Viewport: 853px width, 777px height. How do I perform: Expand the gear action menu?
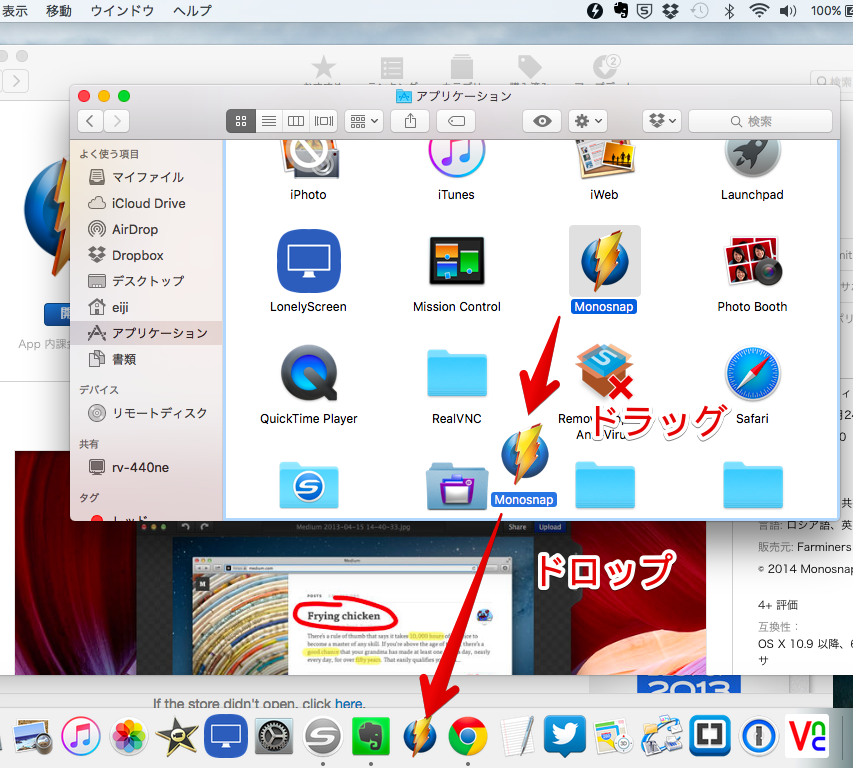click(x=587, y=121)
